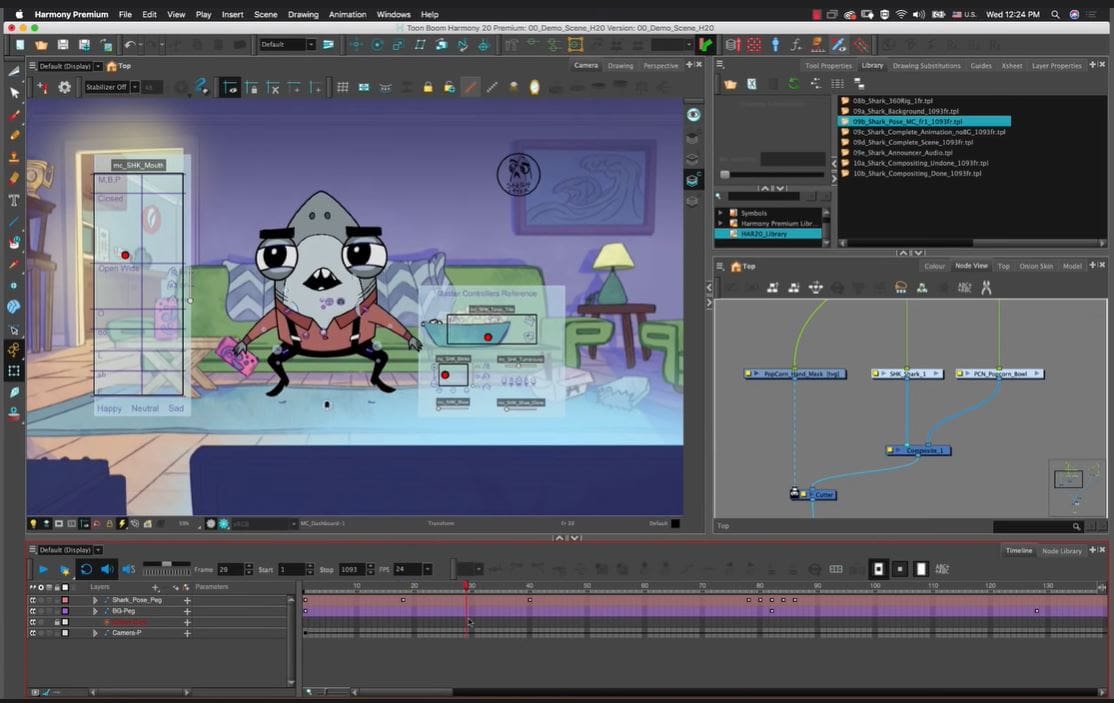Open Timeline Default (Display) dropdown
This screenshot has height=703, width=1114.
98,550
